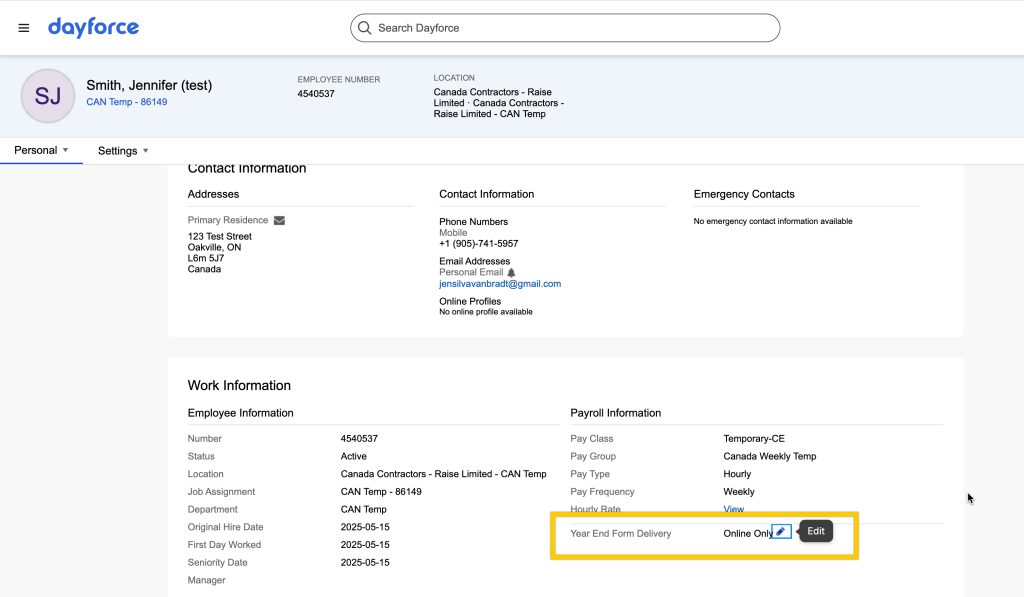
Task: Click the employee number 4540537 in header
Action: pyautogui.click(x=316, y=94)
